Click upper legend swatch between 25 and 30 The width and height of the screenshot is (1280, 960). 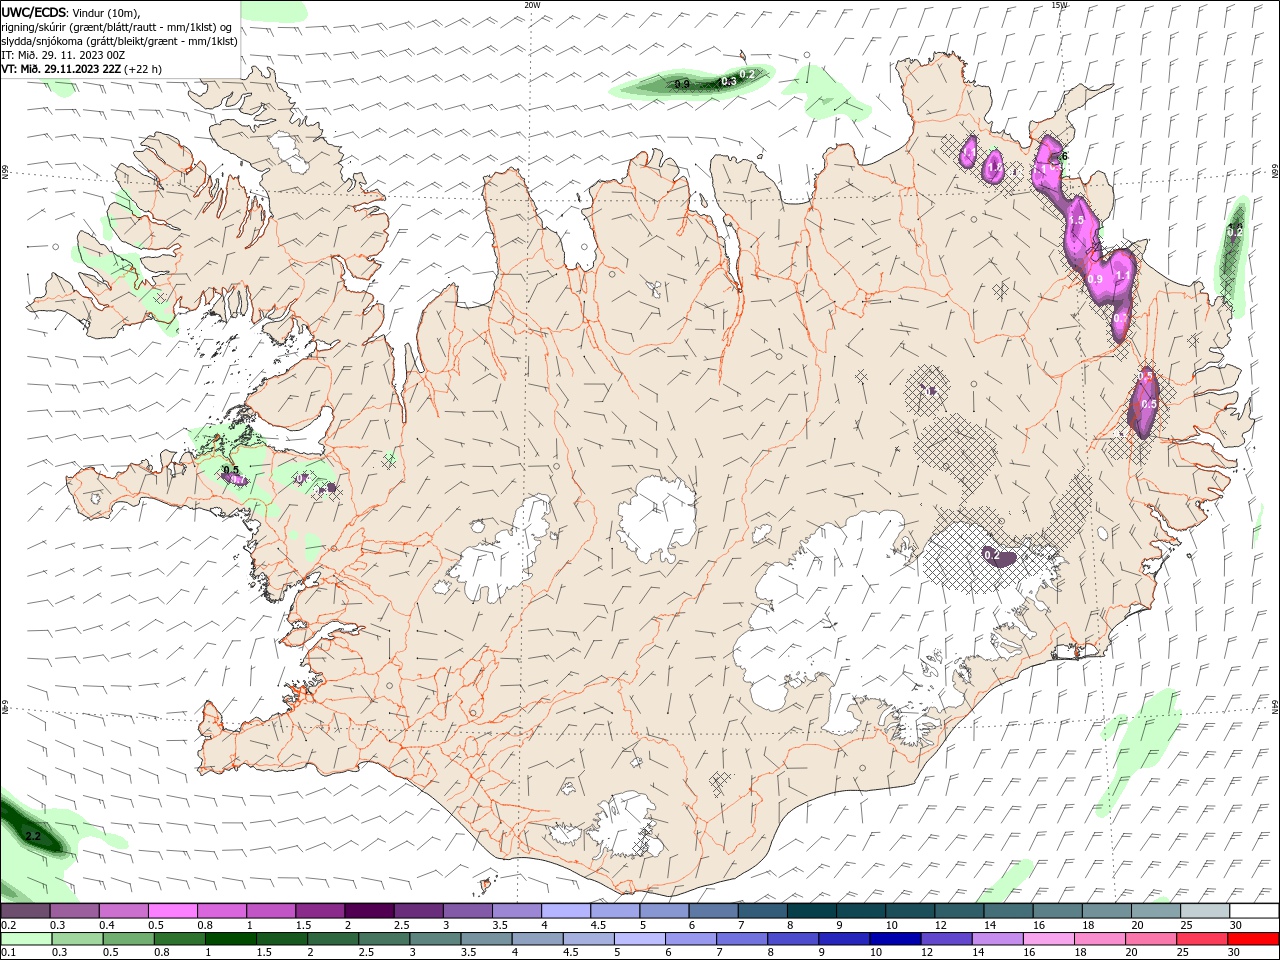point(1205,911)
